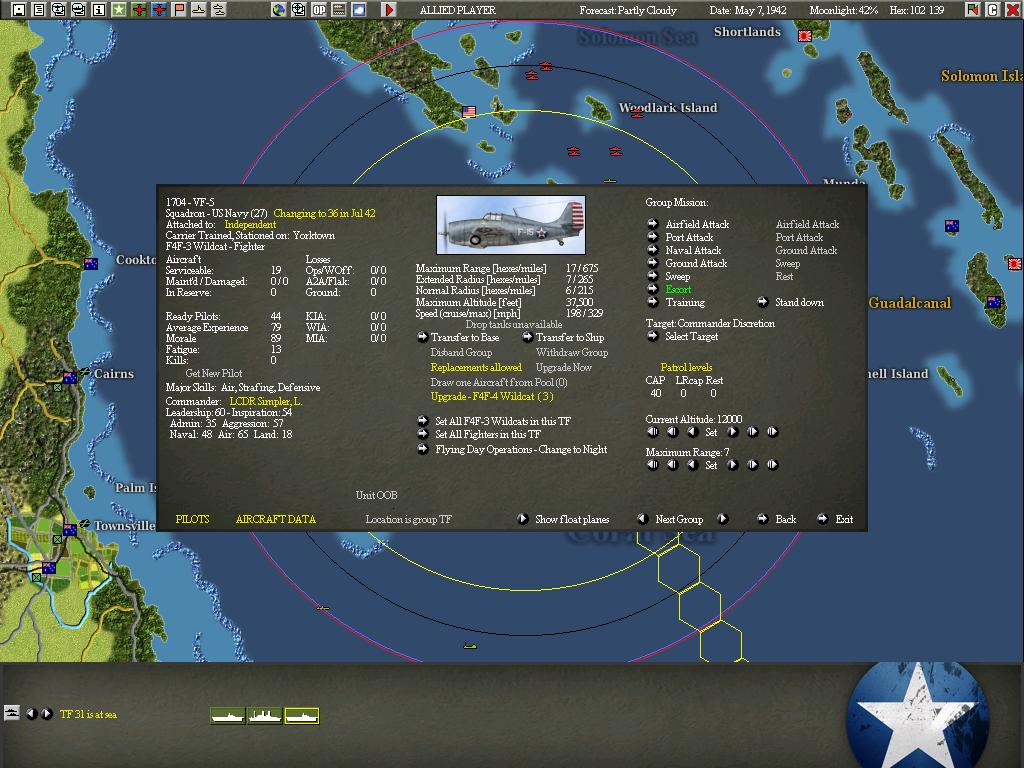This screenshot has height=768, width=1024.
Task: Open the AIRCRAFT DATA tab
Action: (276, 519)
